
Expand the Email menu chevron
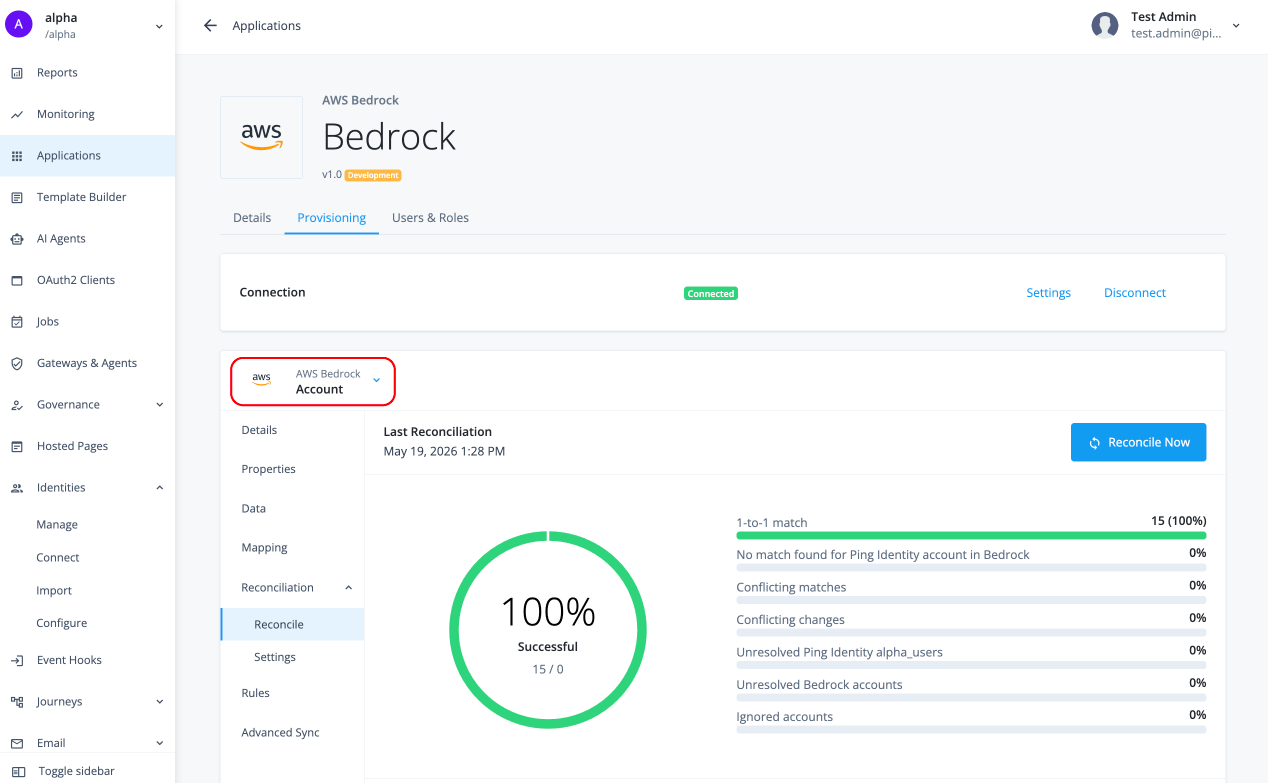(159, 743)
